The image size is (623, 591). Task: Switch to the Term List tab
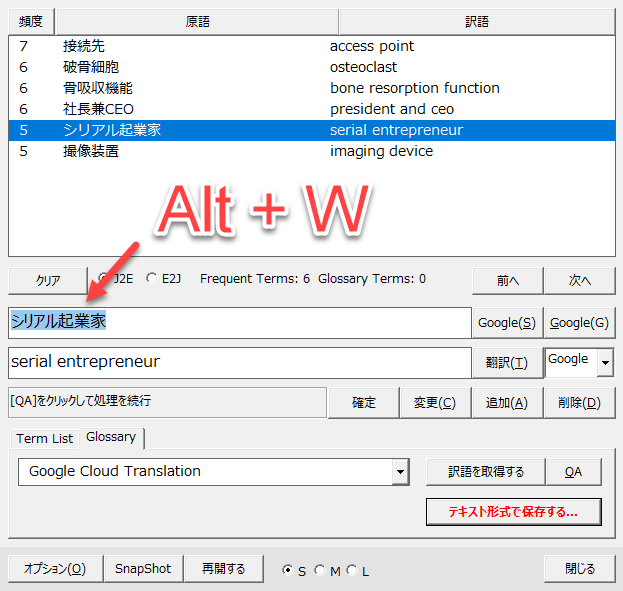click(45, 438)
